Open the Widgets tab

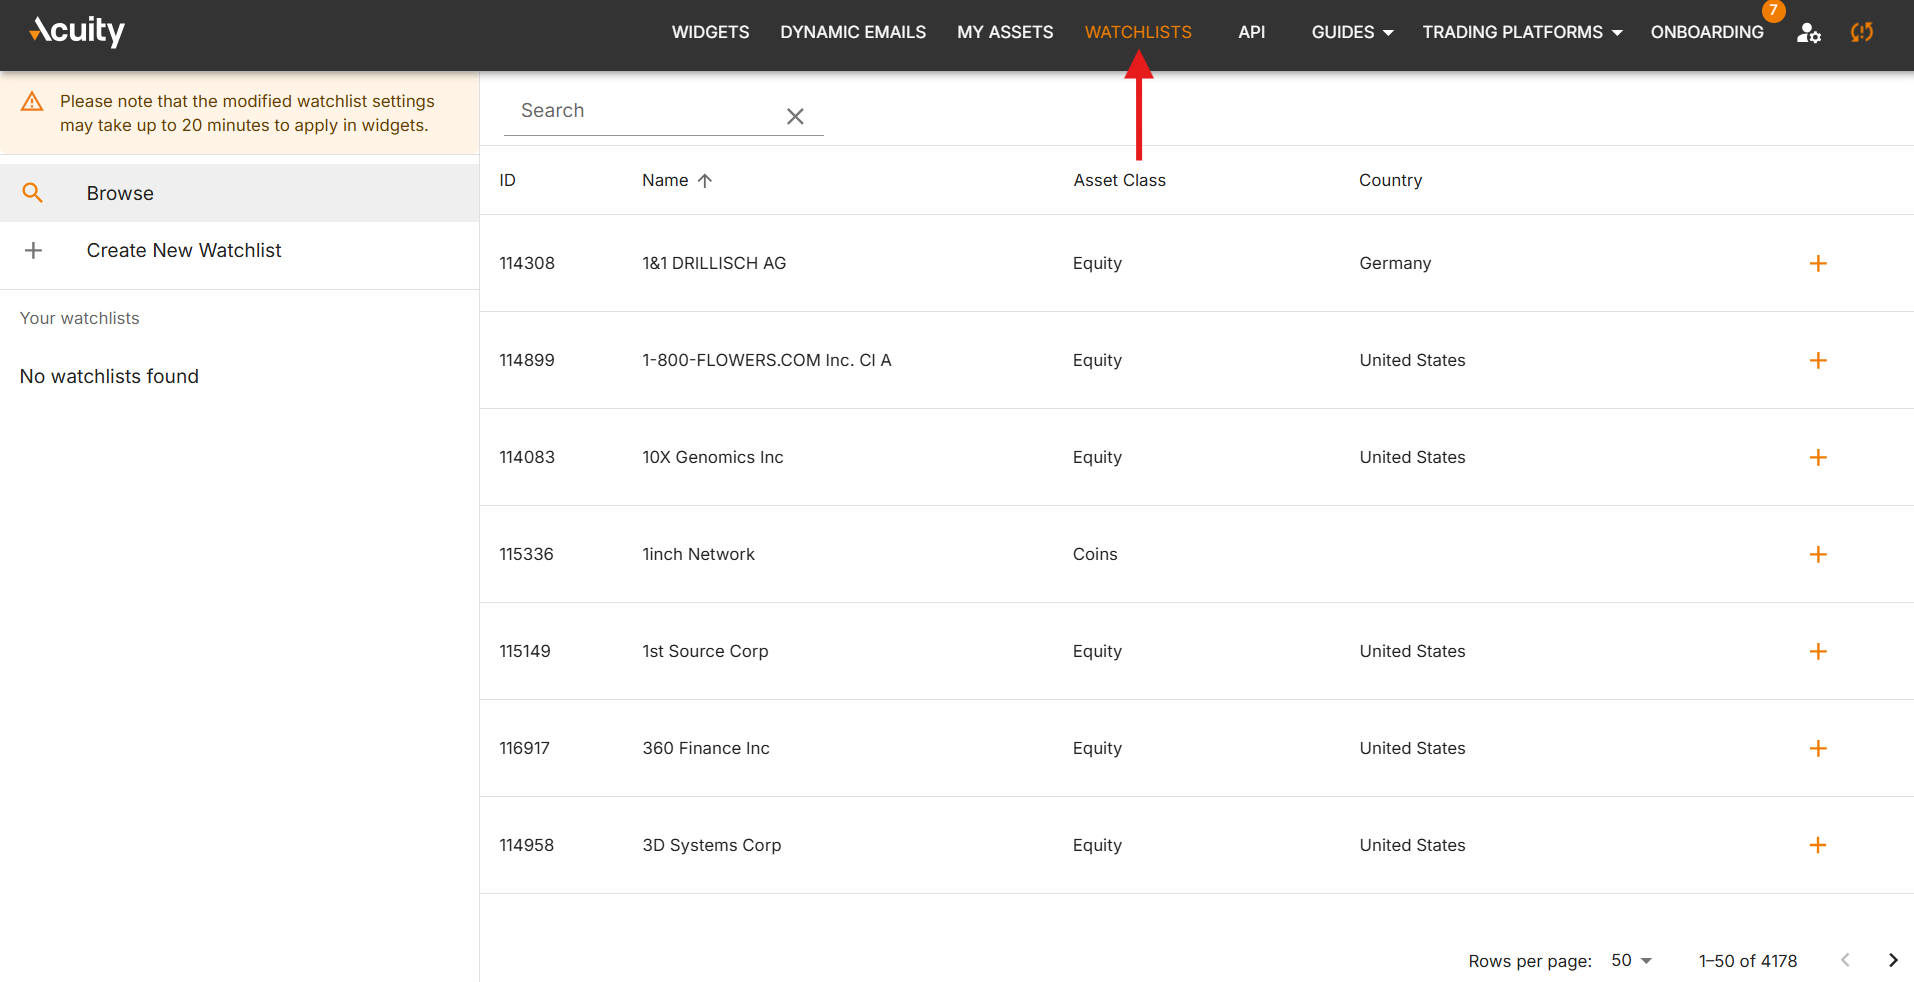click(x=710, y=32)
